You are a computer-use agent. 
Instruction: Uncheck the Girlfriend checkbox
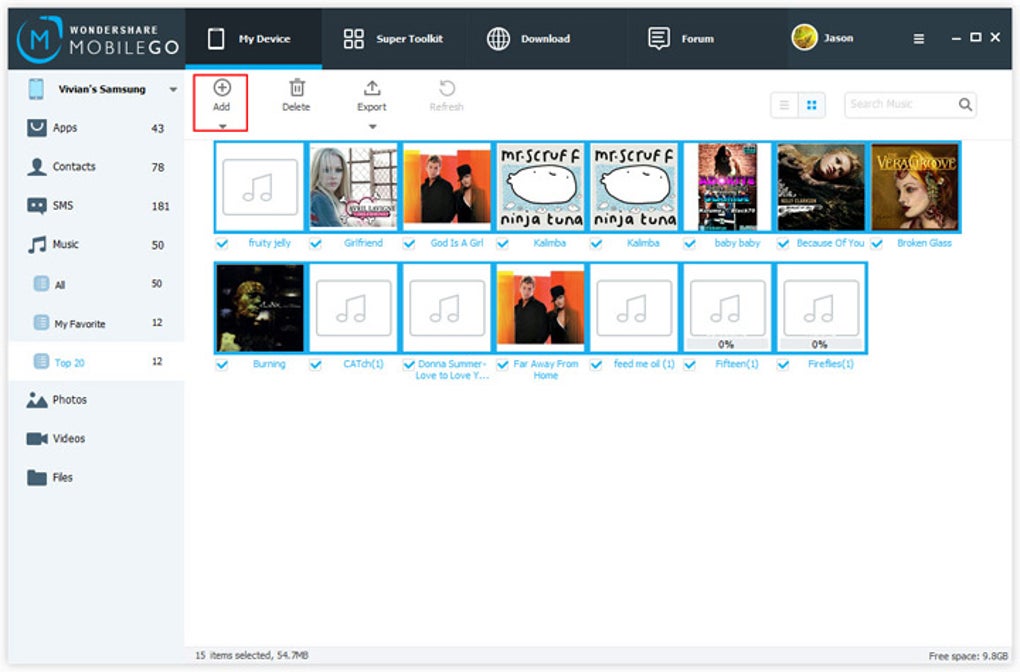[x=315, y=244]
